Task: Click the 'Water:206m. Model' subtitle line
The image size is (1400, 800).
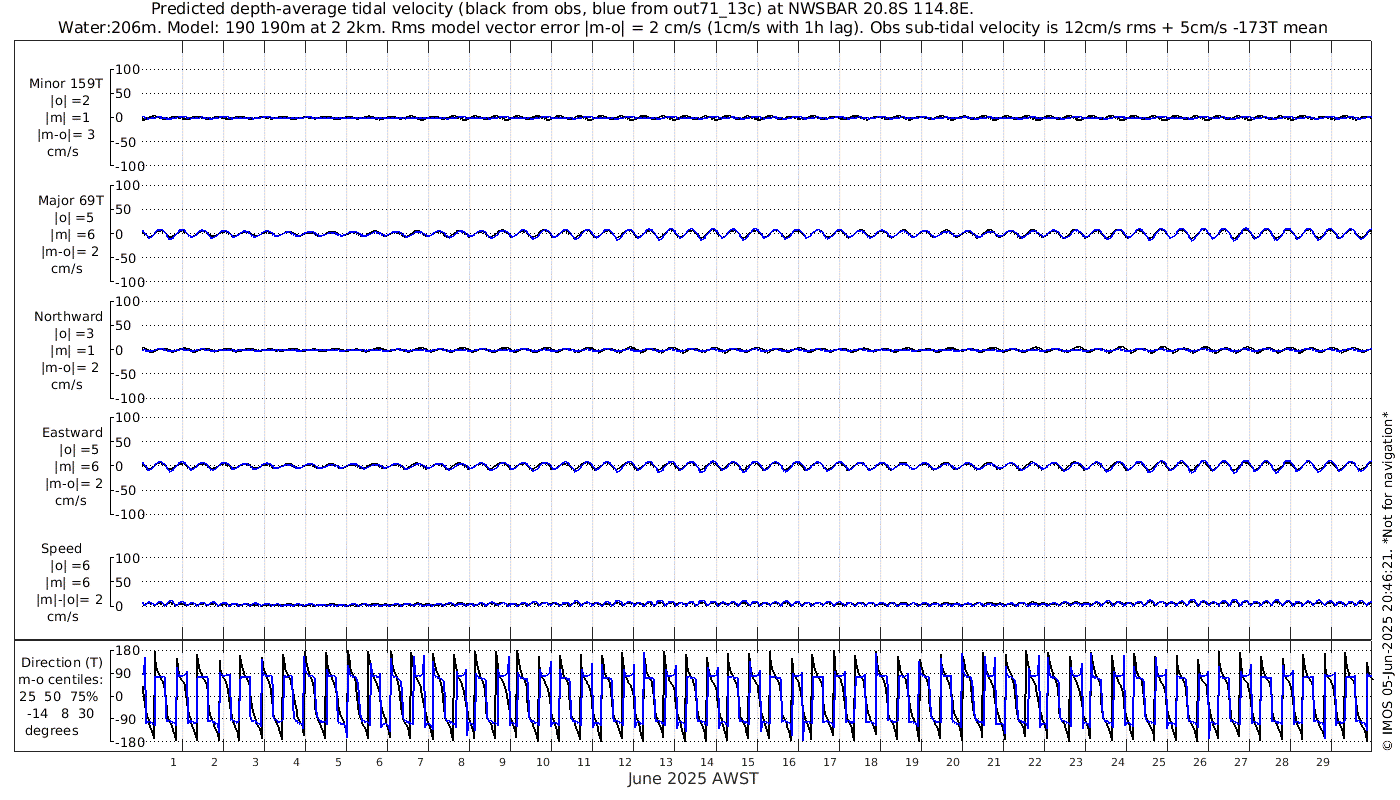Action: click(693, 27)
